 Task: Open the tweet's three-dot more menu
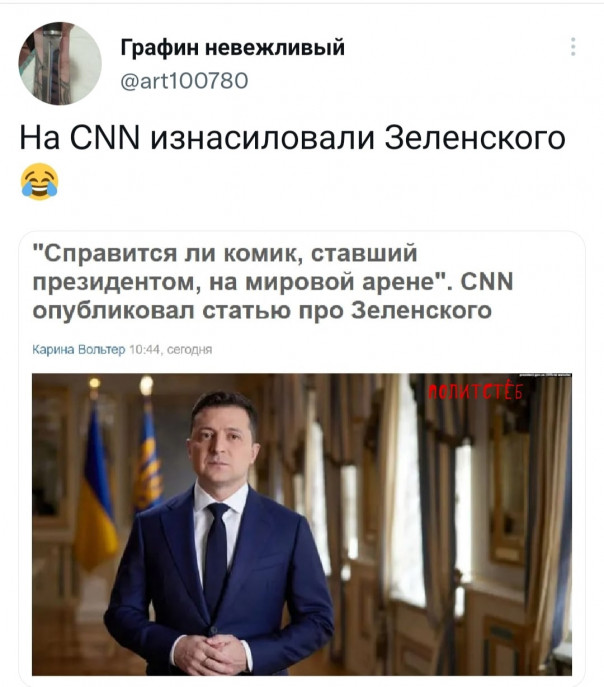(573, 46)
